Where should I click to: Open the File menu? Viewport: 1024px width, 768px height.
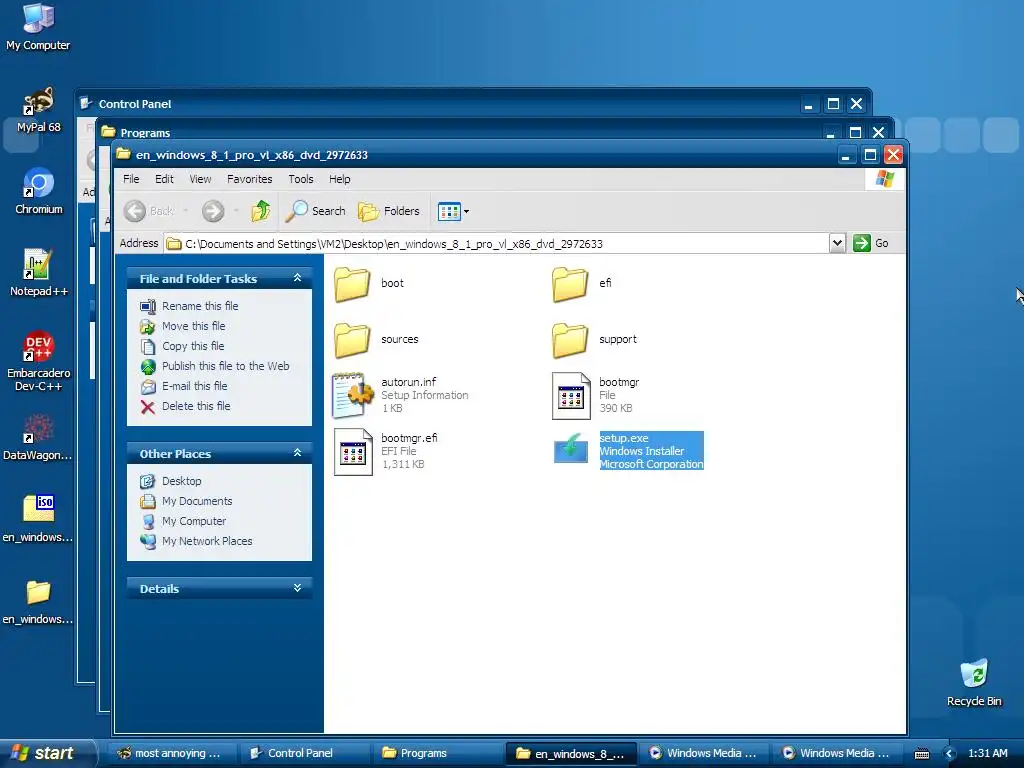point(131,179)
